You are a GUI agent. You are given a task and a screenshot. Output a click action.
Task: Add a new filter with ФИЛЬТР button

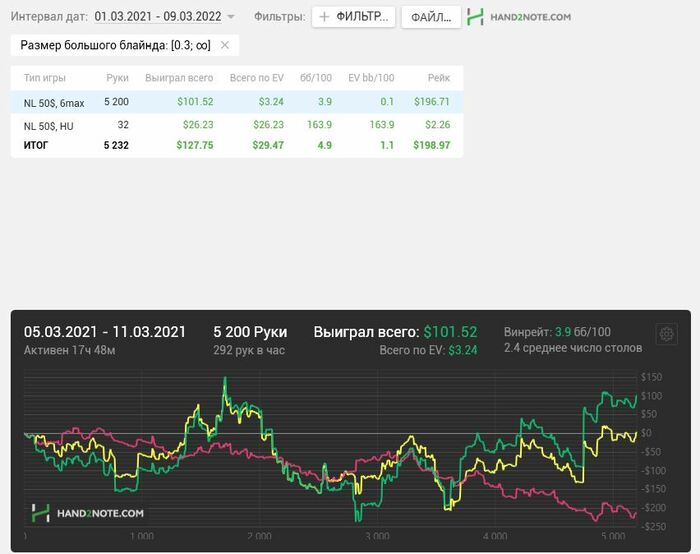coord(354,17)
